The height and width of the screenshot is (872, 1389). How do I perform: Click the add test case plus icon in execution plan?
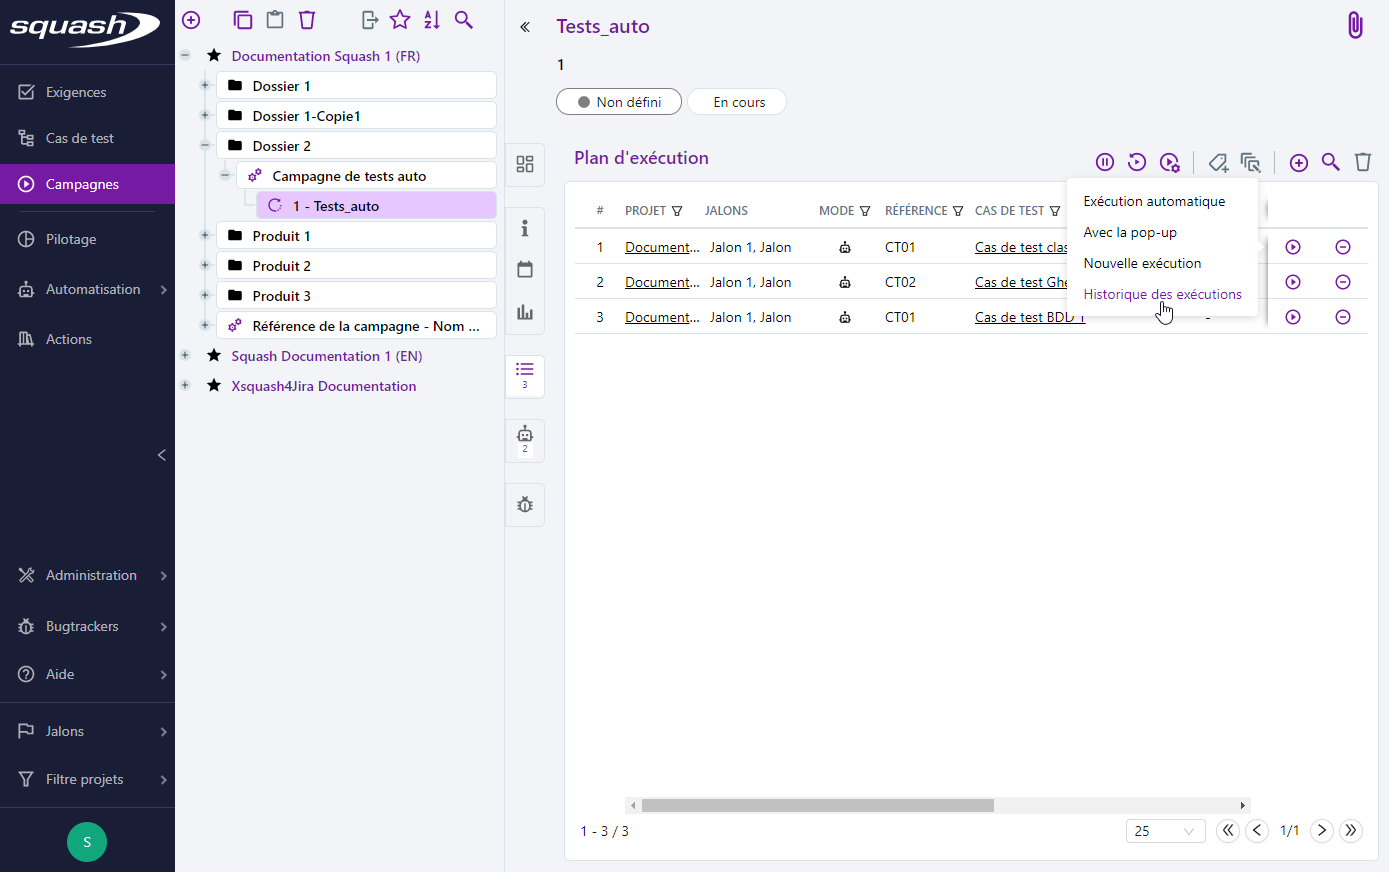coord(1298,162)
